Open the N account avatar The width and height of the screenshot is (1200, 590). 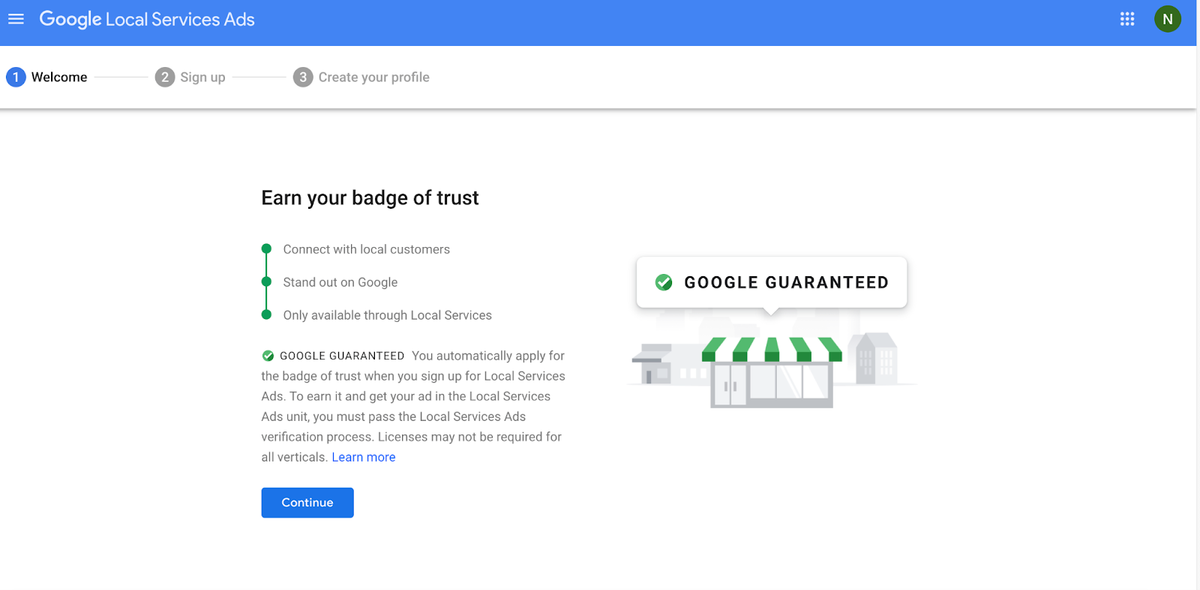[1167, 19]
